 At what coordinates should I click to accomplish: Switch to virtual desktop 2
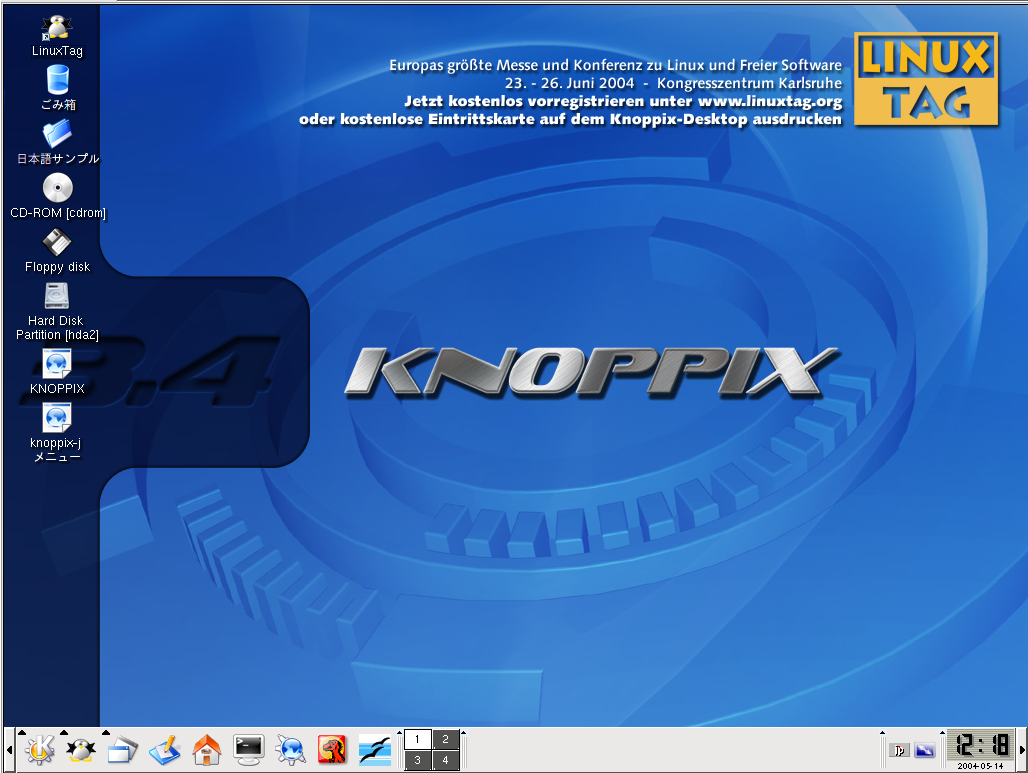coord(445,739)
